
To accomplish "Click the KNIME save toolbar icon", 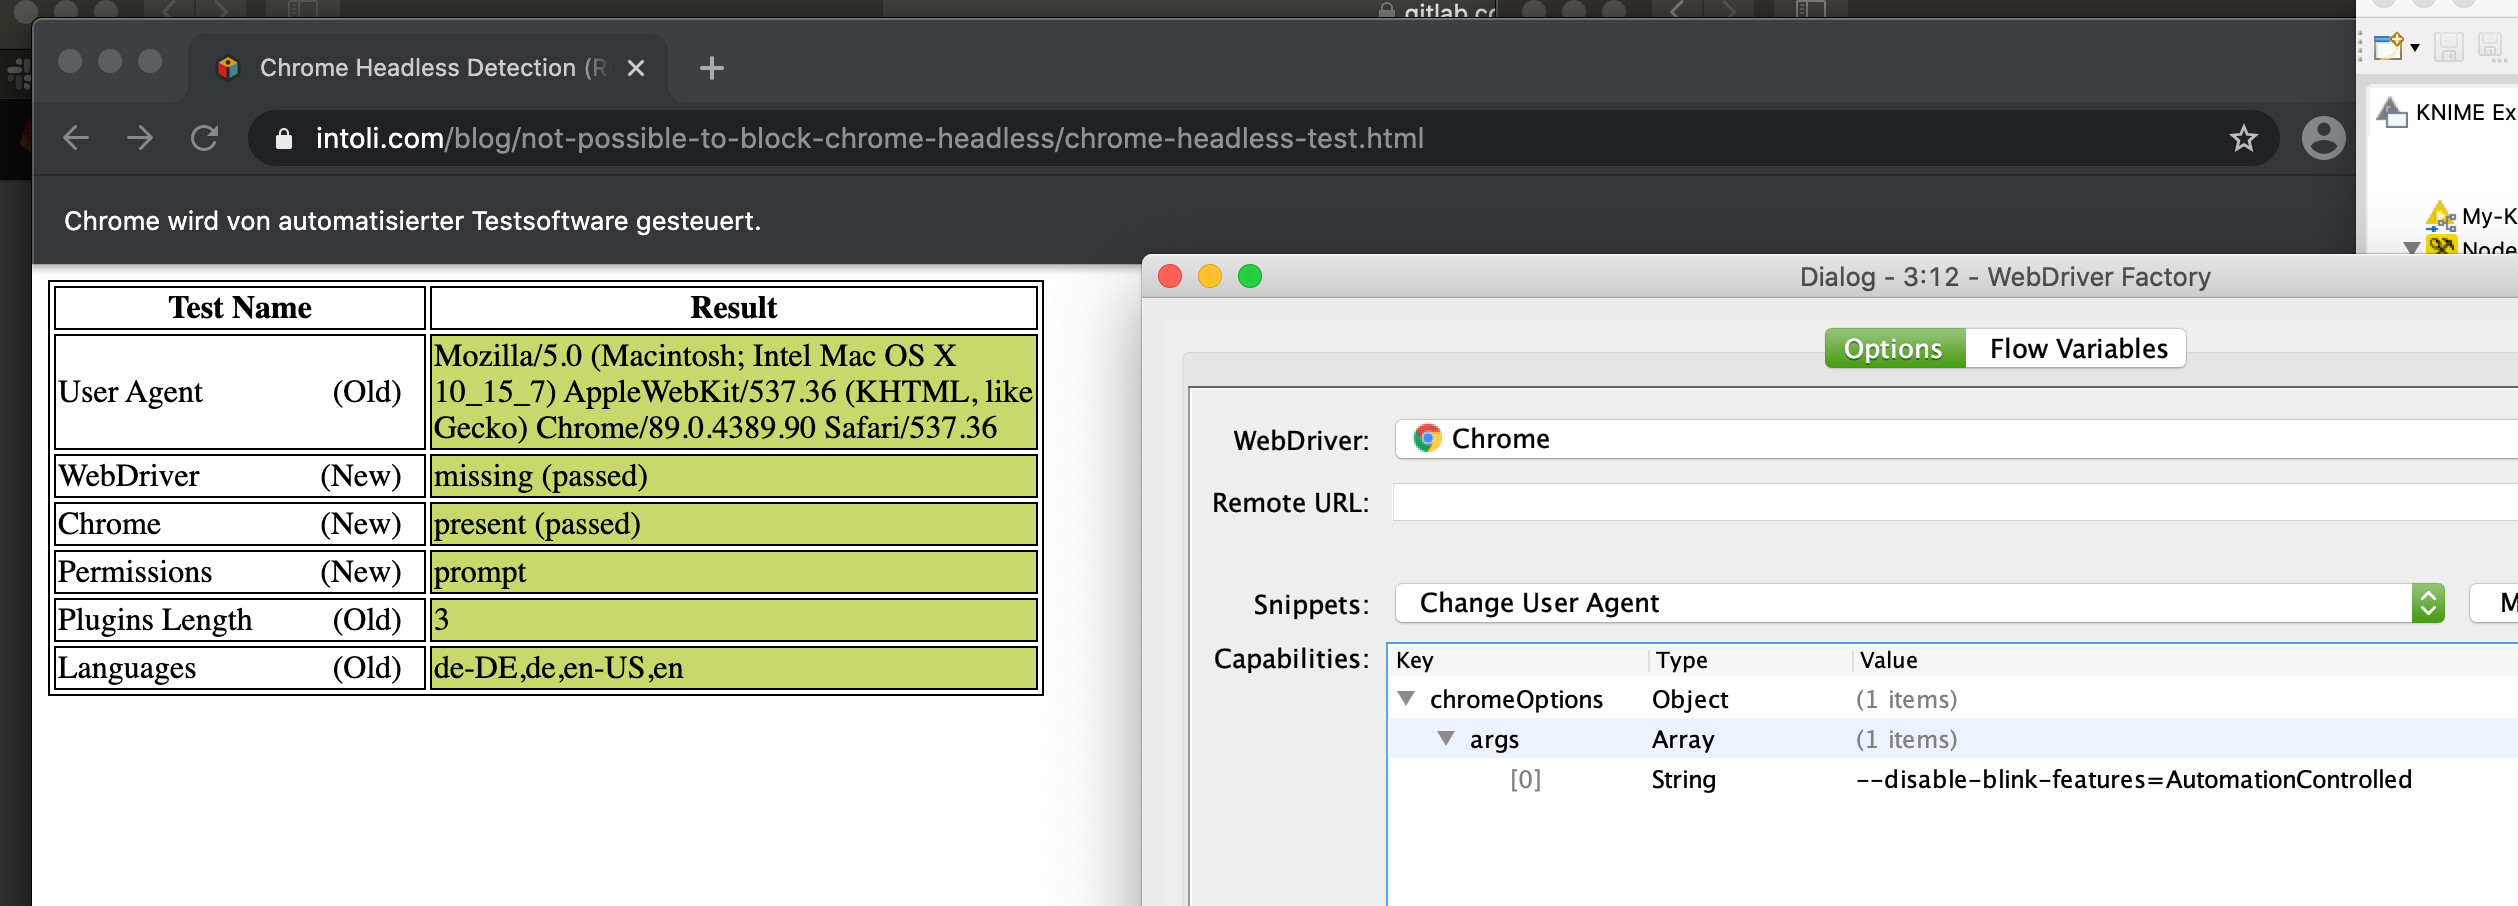I will tap(2448, 47).
